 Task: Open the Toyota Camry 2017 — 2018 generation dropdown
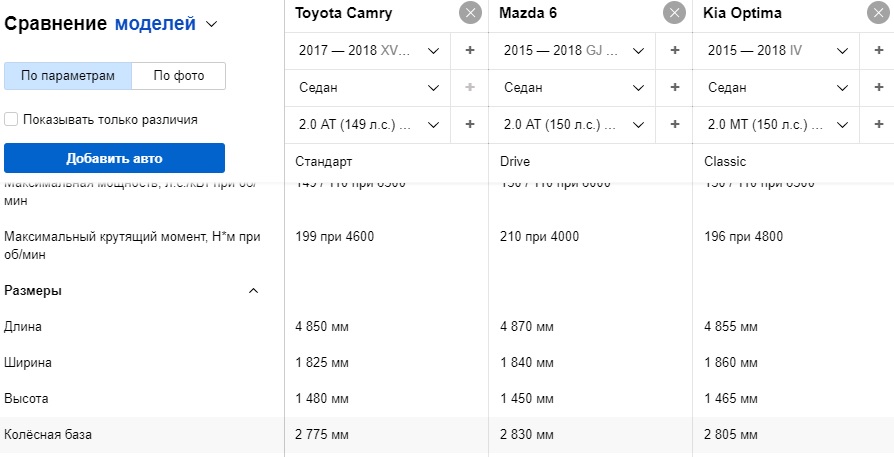pos(368,51)
